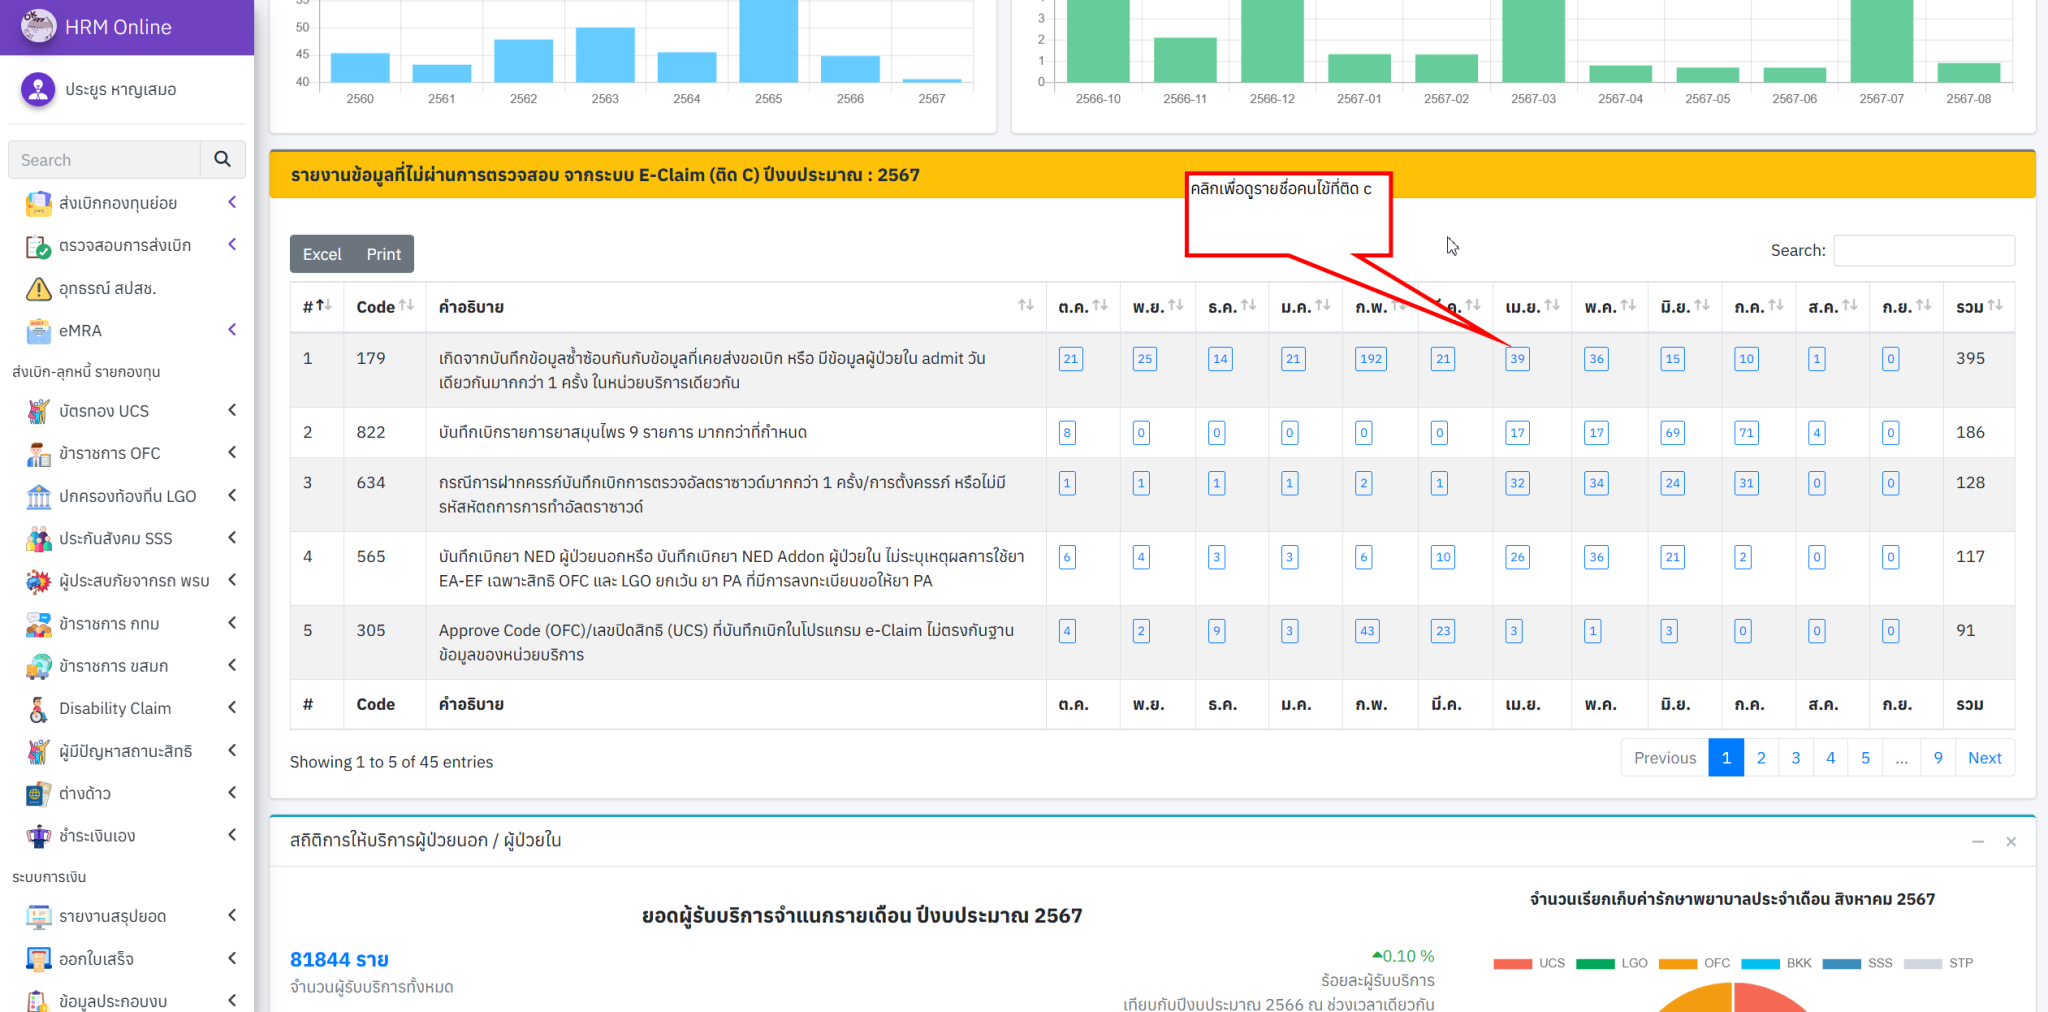Image resolution: width=2048 pixels, height=1012 pixels.
Task: Click the OFC orange legend swatch
Action: tap(1677, 964)
